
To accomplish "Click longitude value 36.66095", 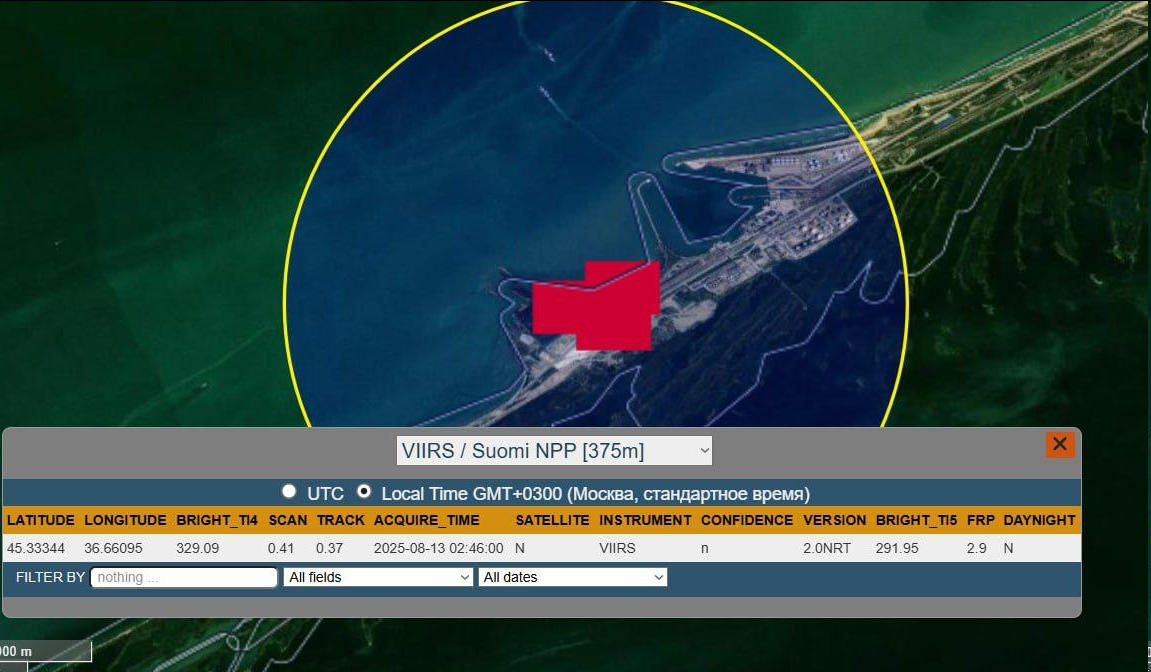I will 113,548.
